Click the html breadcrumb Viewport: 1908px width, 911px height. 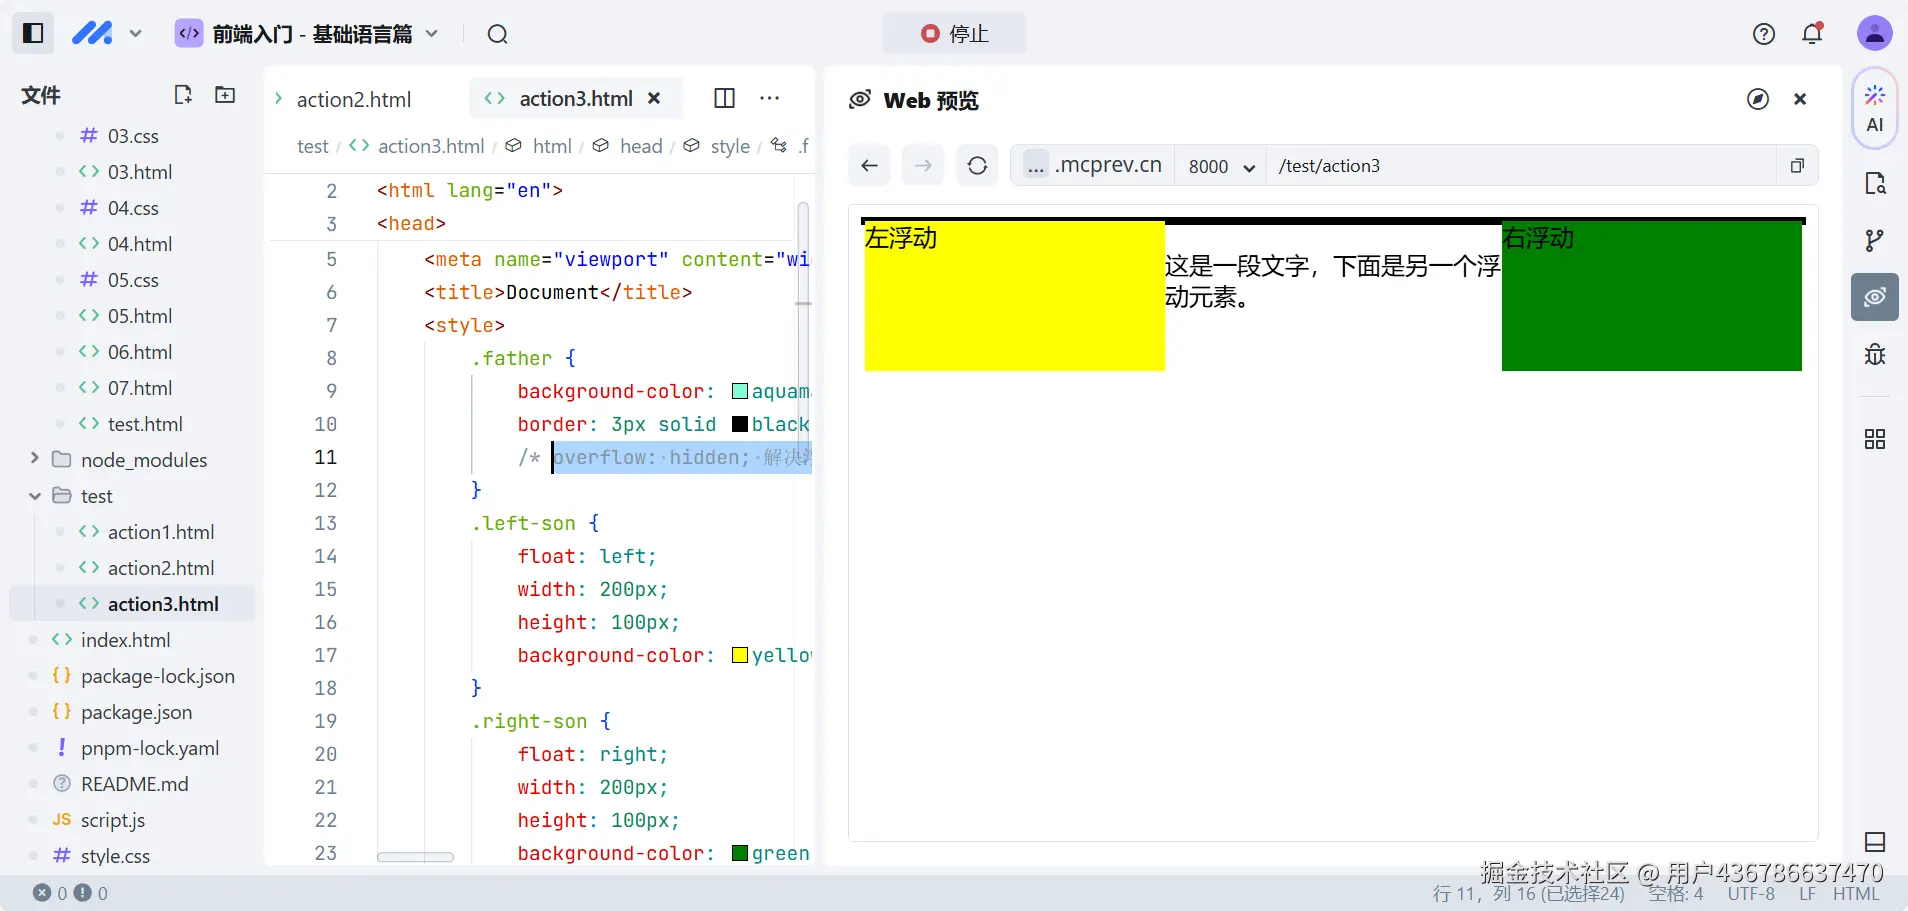pyautogui.click(x=552, y=146)
